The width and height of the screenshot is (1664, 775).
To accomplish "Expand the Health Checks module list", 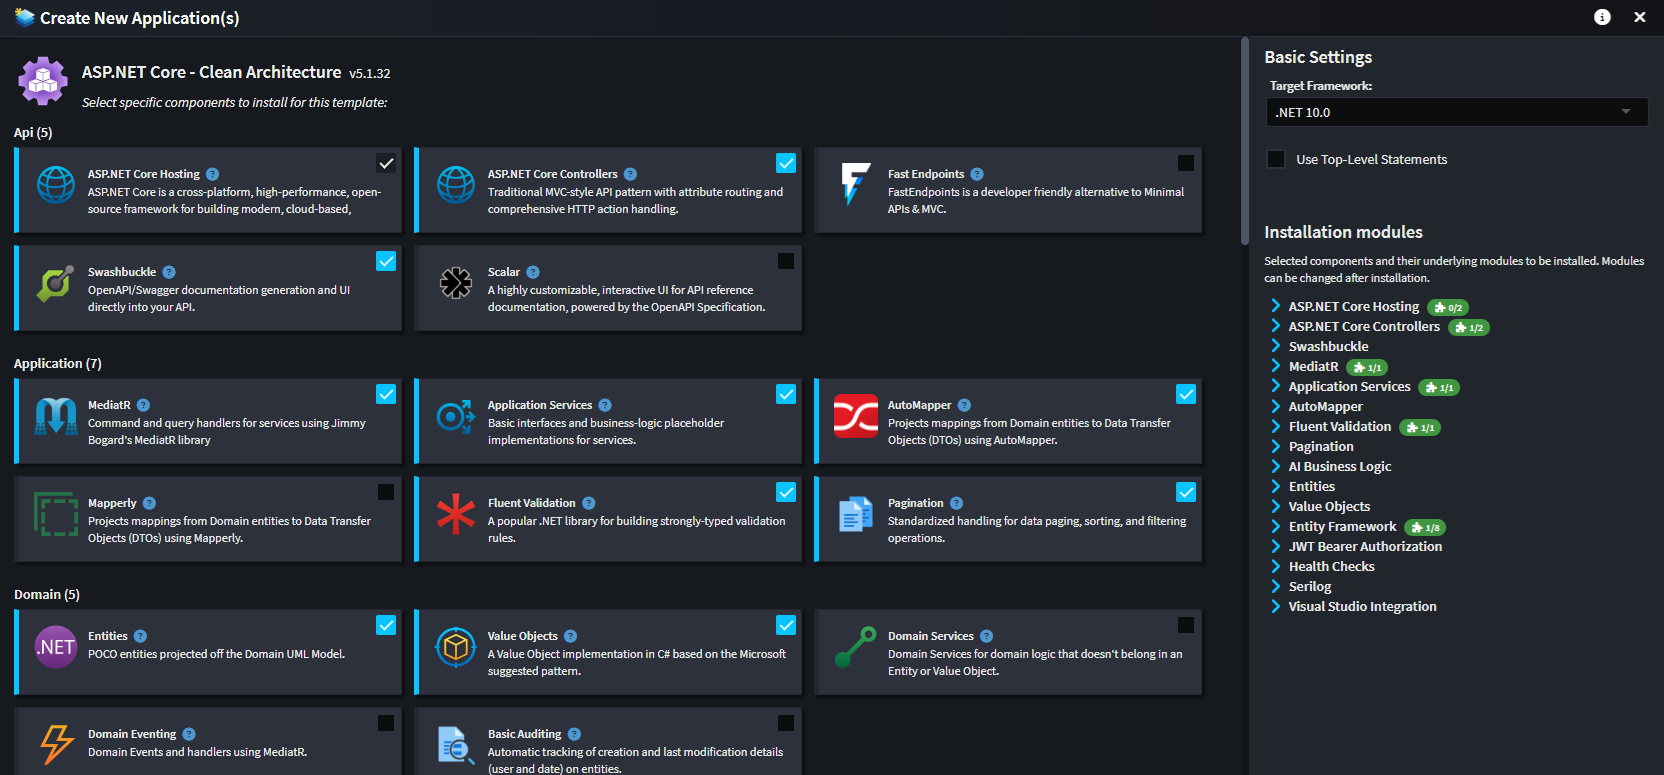I will pos(1275,566).
